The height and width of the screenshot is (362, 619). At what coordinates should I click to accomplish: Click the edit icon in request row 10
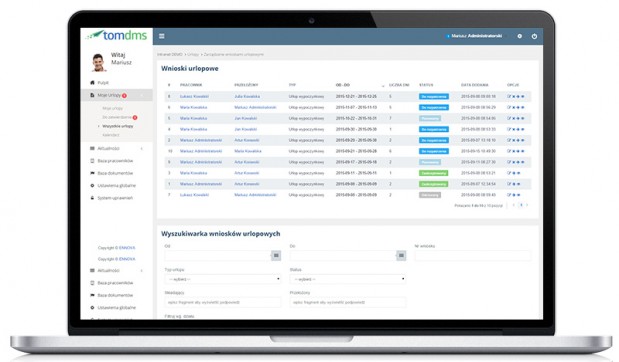509,151
